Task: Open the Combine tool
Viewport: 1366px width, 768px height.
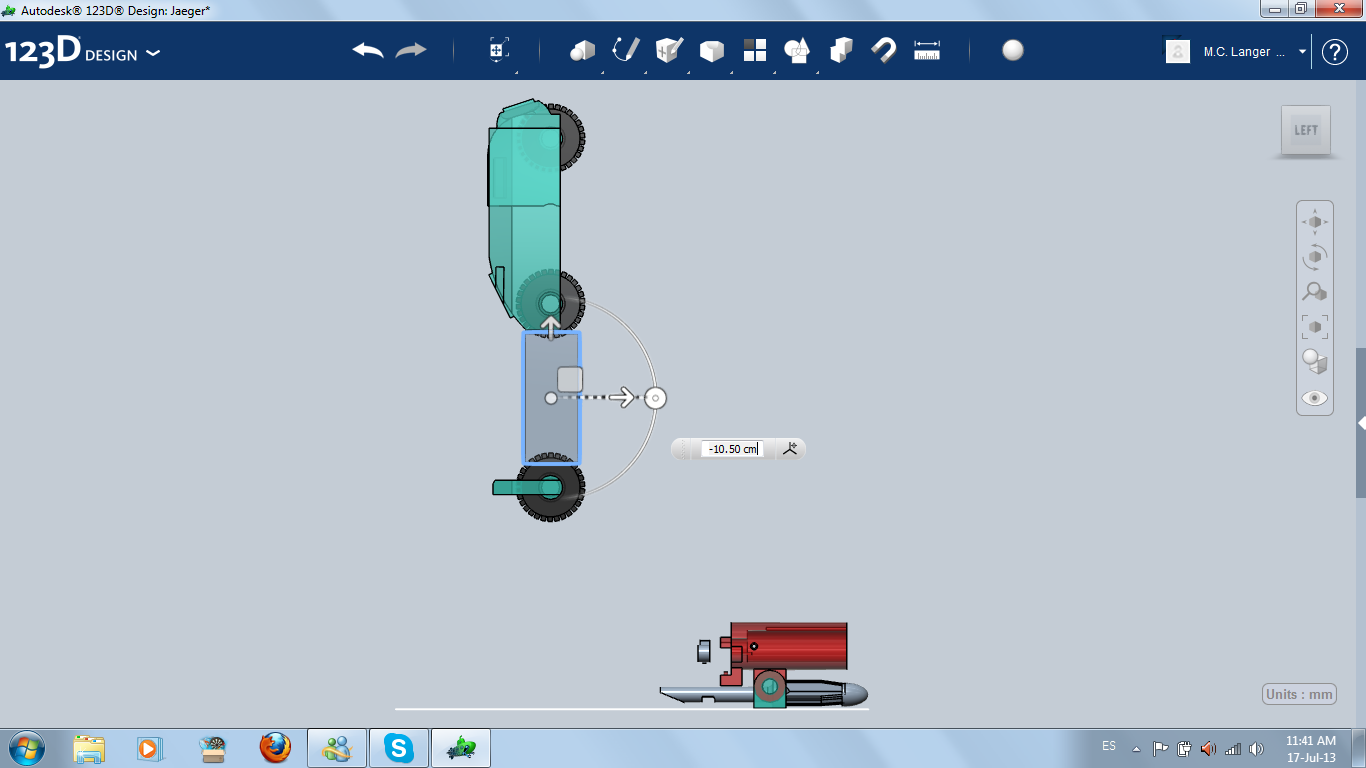Action: pos(841,50)
